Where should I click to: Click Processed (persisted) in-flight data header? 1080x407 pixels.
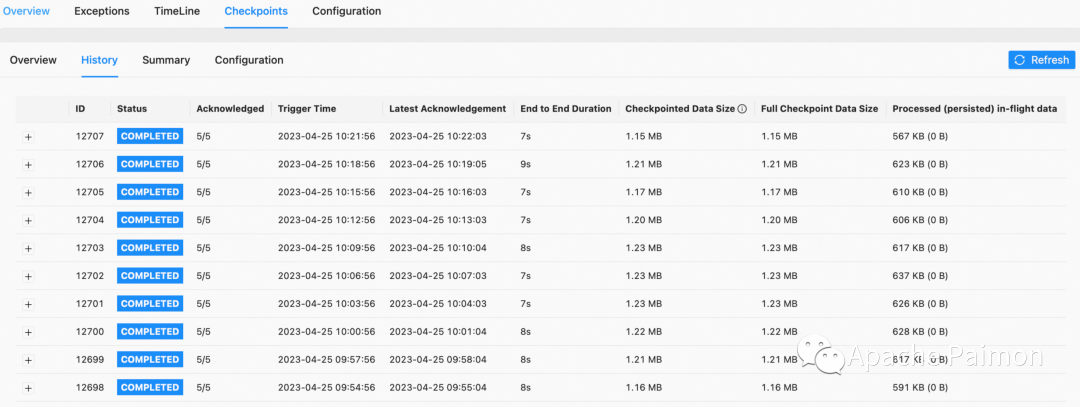coord(975,109)
